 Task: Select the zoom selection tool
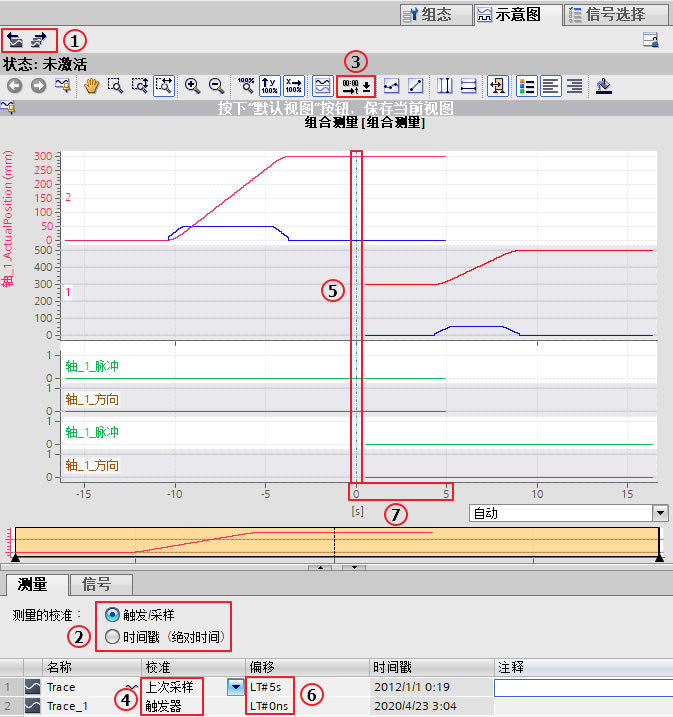[x=115, y=86]
